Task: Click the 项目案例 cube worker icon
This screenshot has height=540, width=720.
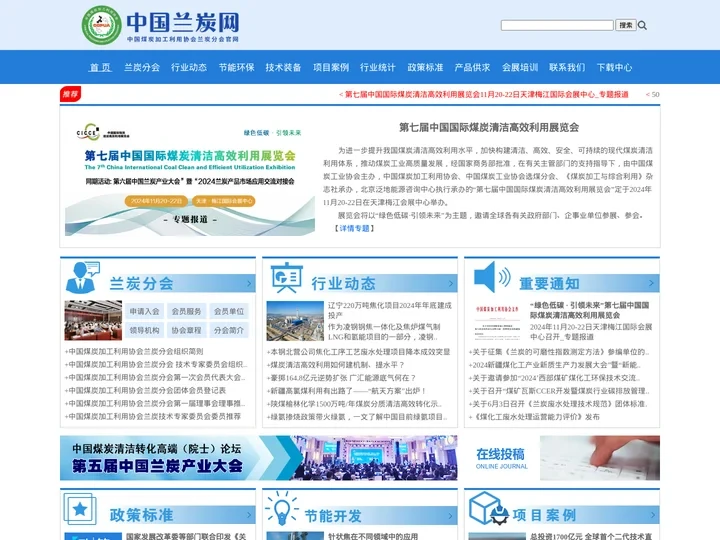Action: click(489, 508)
